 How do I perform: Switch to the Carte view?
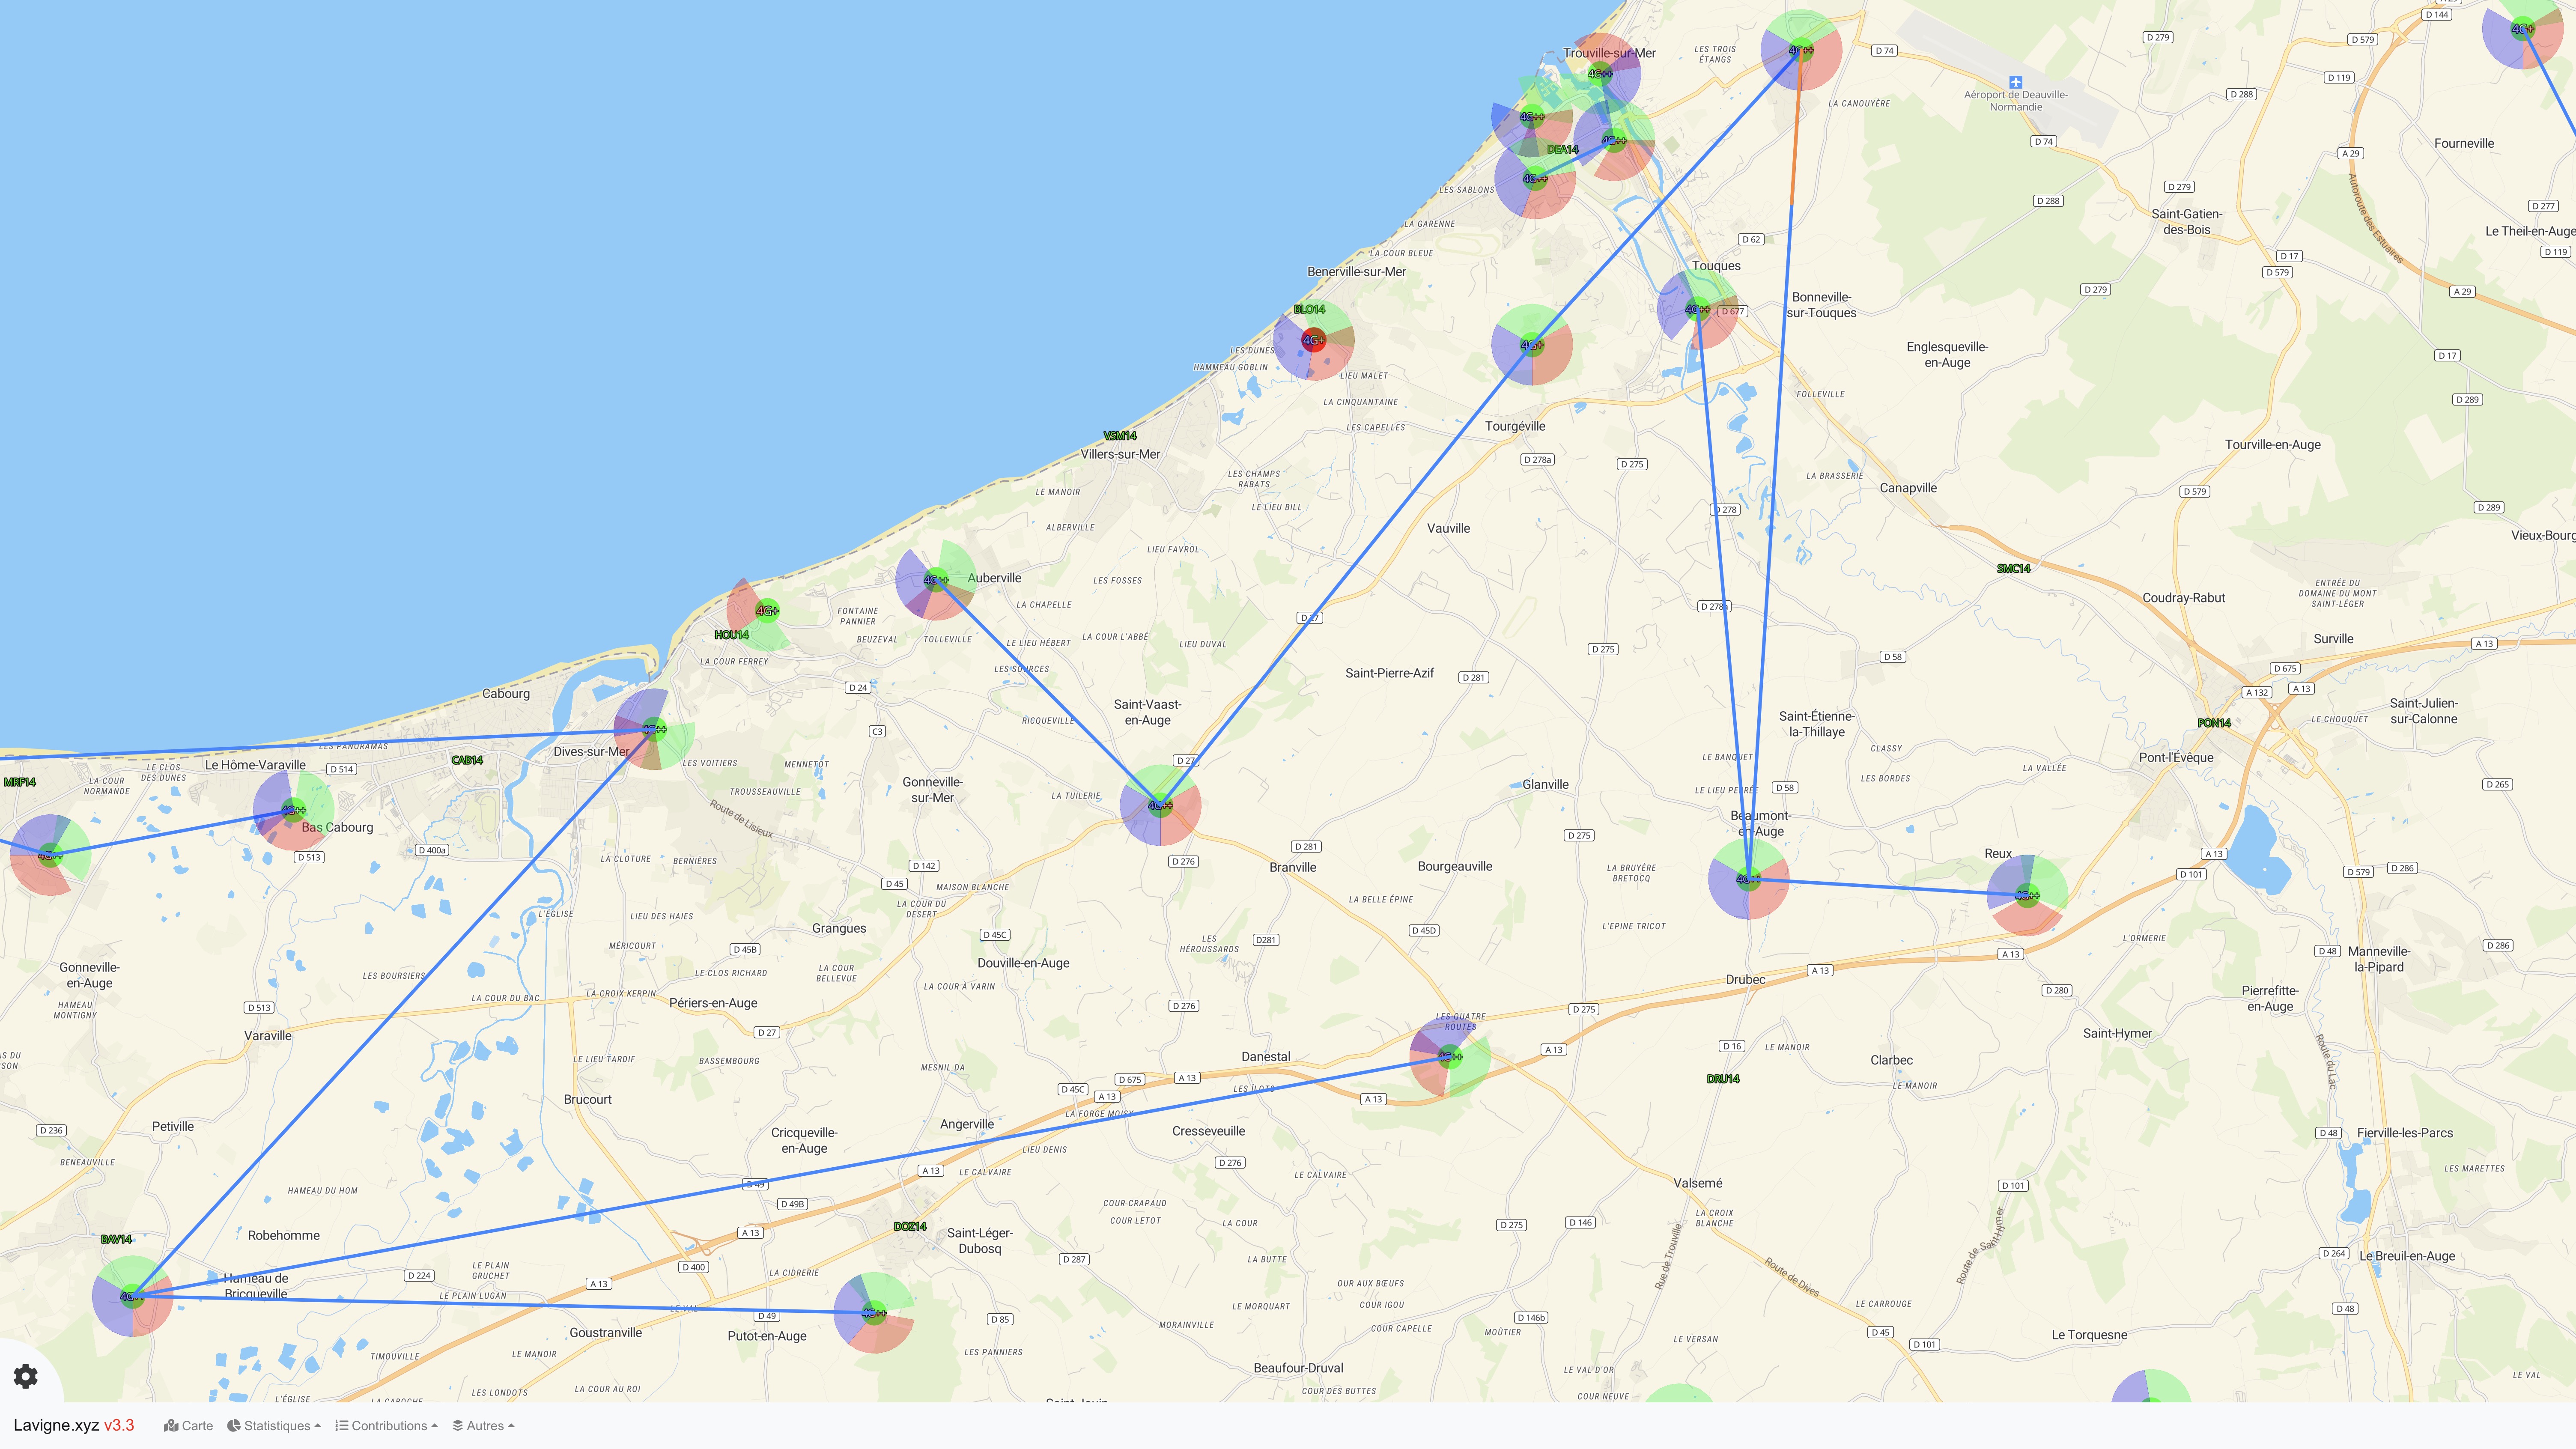[x=189, y=1426]
